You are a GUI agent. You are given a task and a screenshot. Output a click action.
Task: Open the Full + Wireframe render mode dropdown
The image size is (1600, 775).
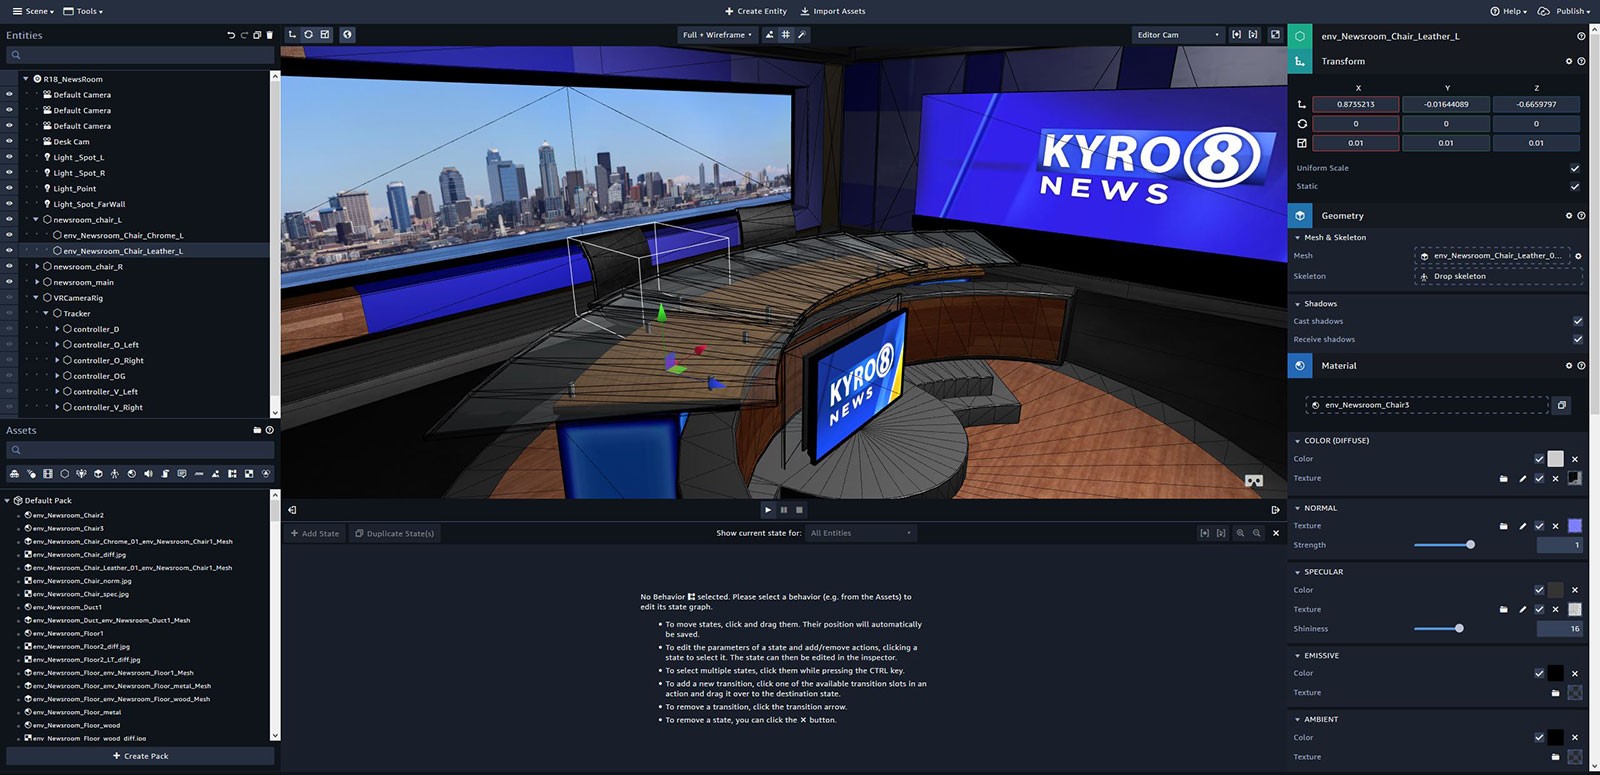click(x=717, y=34)
